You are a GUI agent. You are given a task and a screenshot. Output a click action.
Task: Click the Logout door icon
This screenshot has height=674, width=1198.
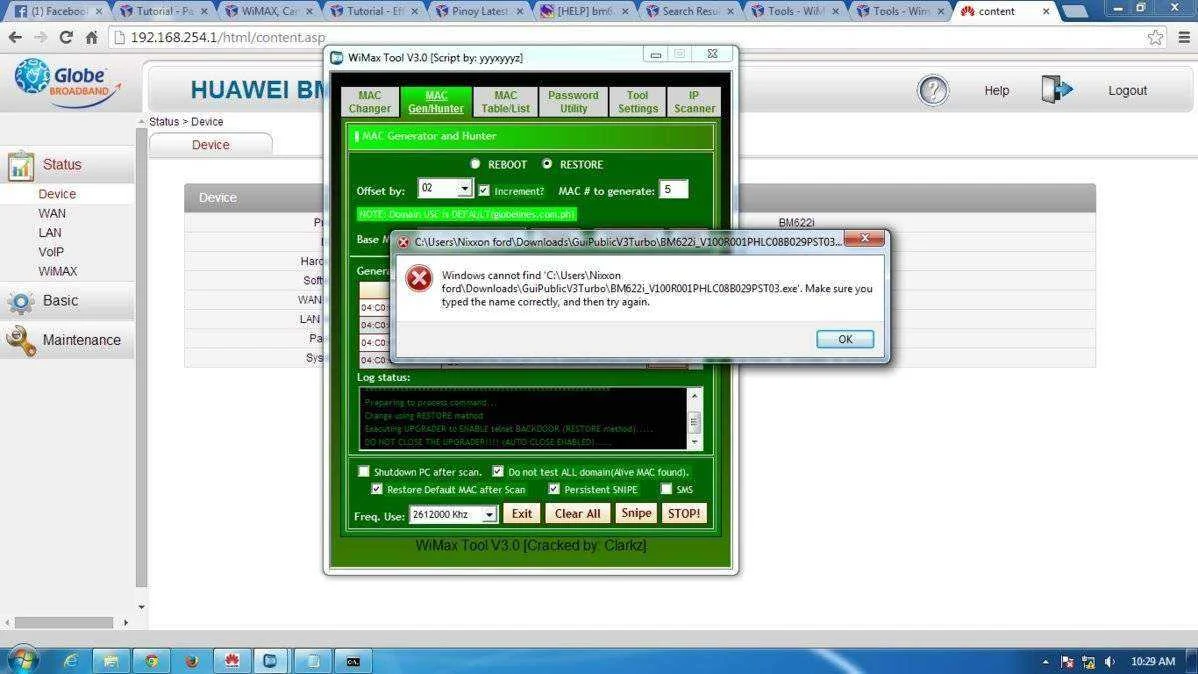[1056, 89]
